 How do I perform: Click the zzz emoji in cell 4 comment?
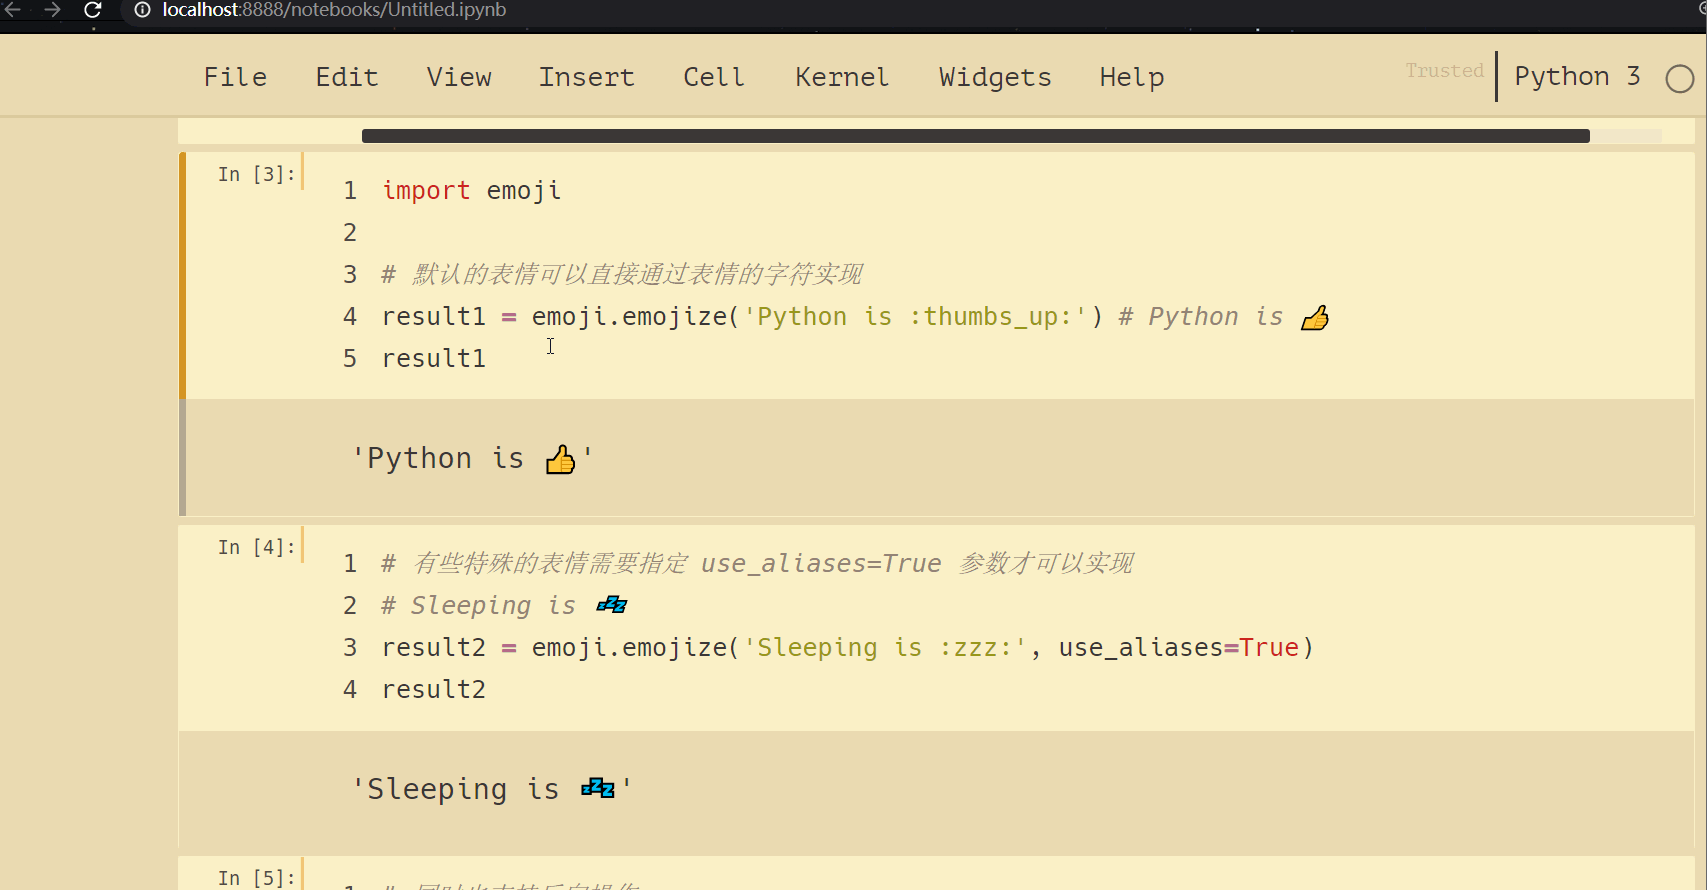click(612, 604)
